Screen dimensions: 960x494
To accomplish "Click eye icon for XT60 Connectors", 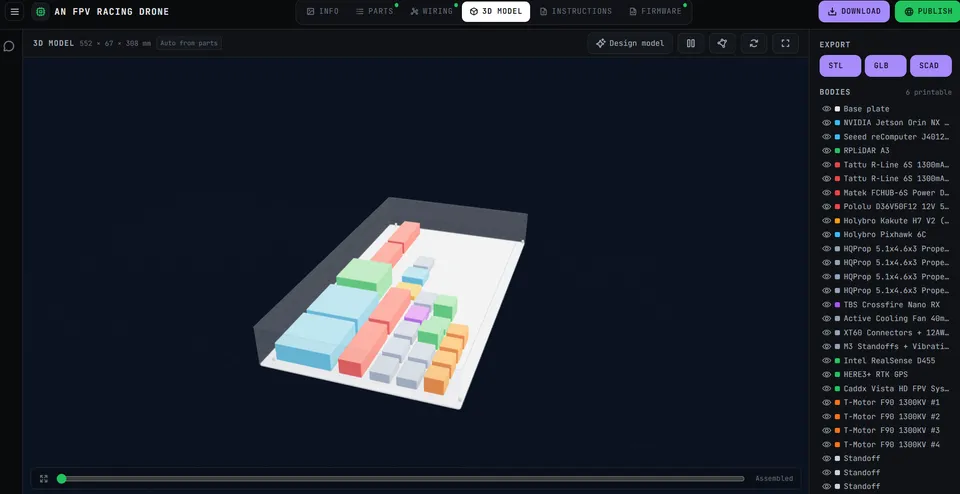I will click(x=827, y=332).
